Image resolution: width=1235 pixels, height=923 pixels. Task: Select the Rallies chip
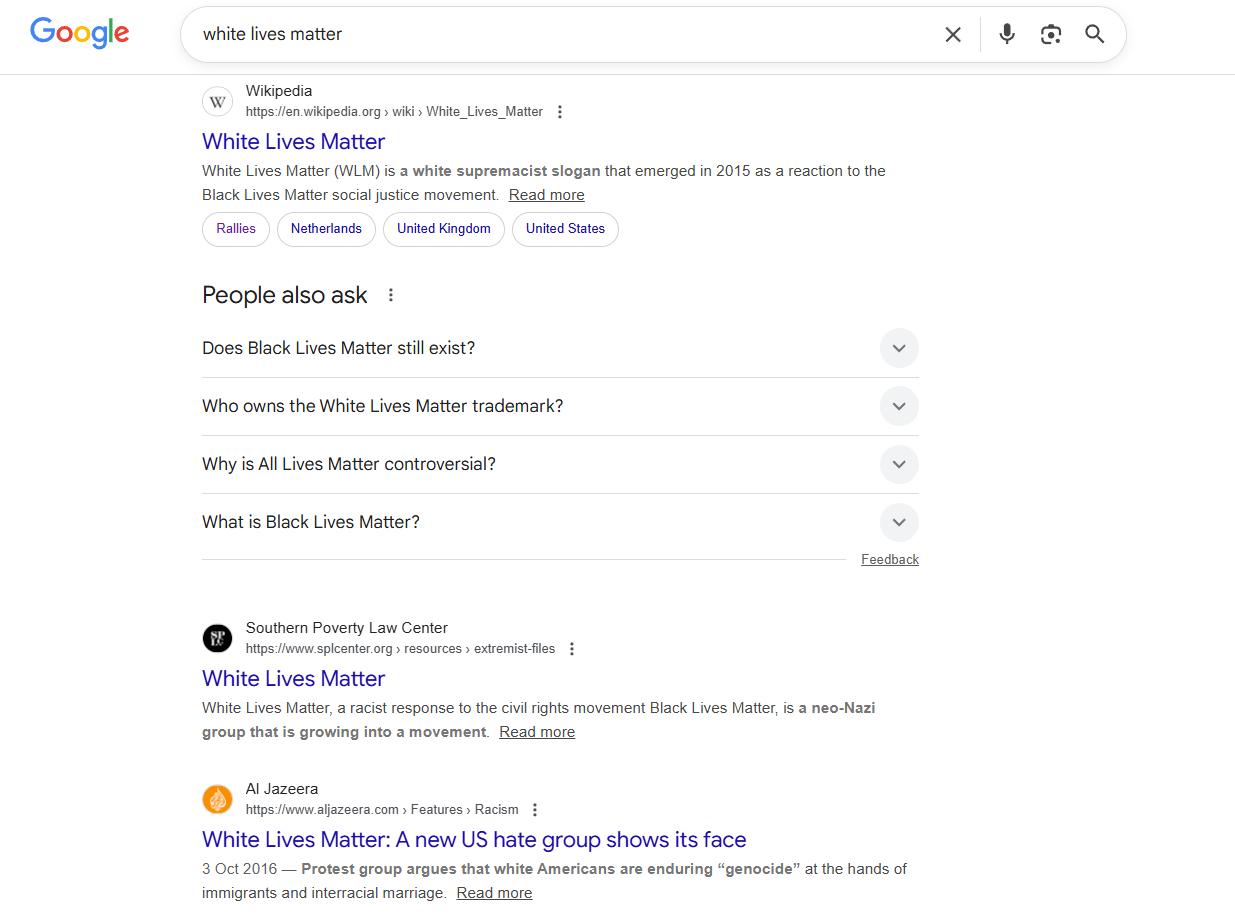236,229
